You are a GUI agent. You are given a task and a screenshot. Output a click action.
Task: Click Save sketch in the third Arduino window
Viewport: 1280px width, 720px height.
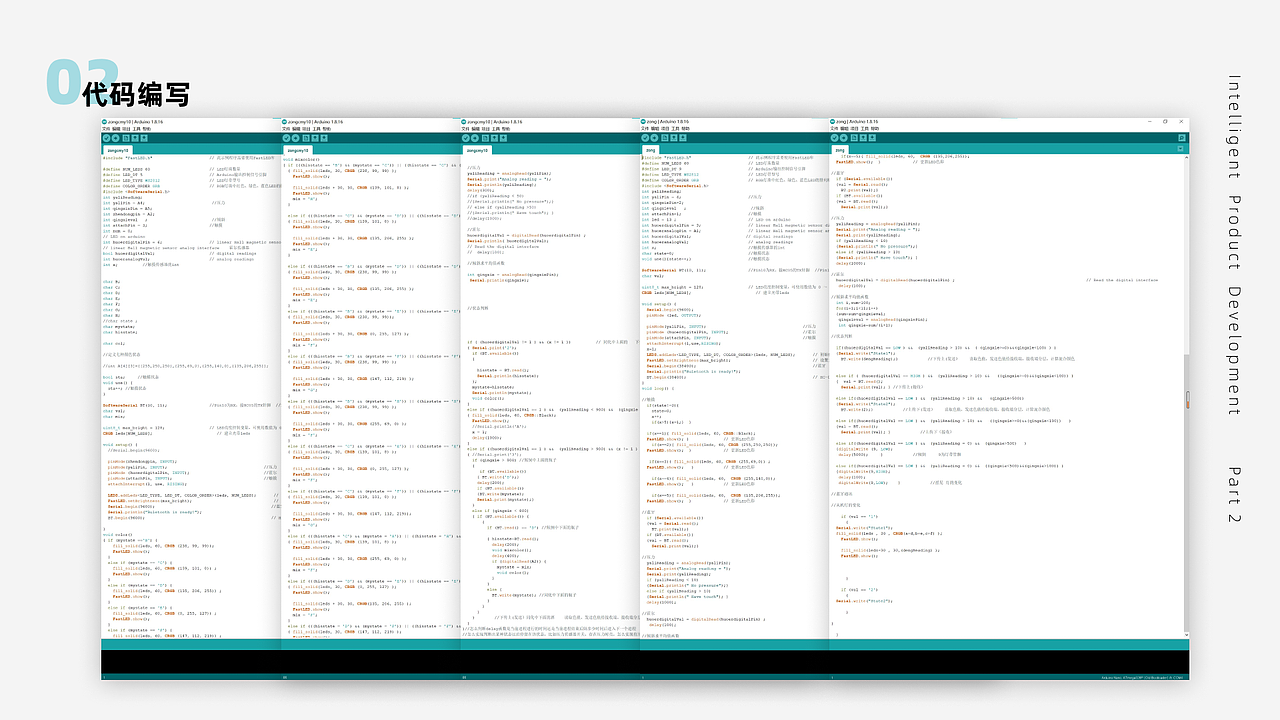point(503,138)
